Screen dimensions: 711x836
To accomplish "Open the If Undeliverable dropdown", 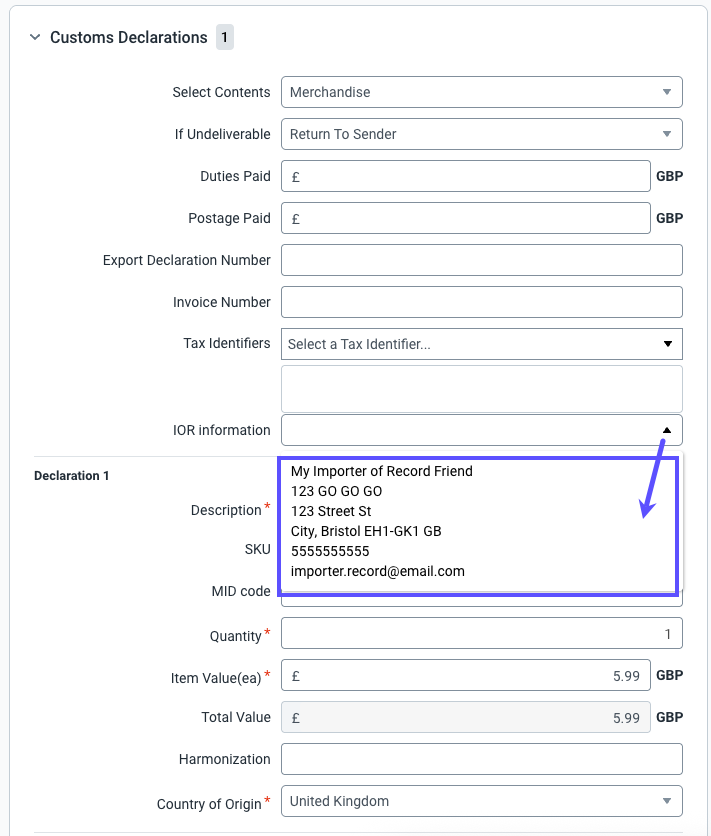I will [x=480, y=134].
